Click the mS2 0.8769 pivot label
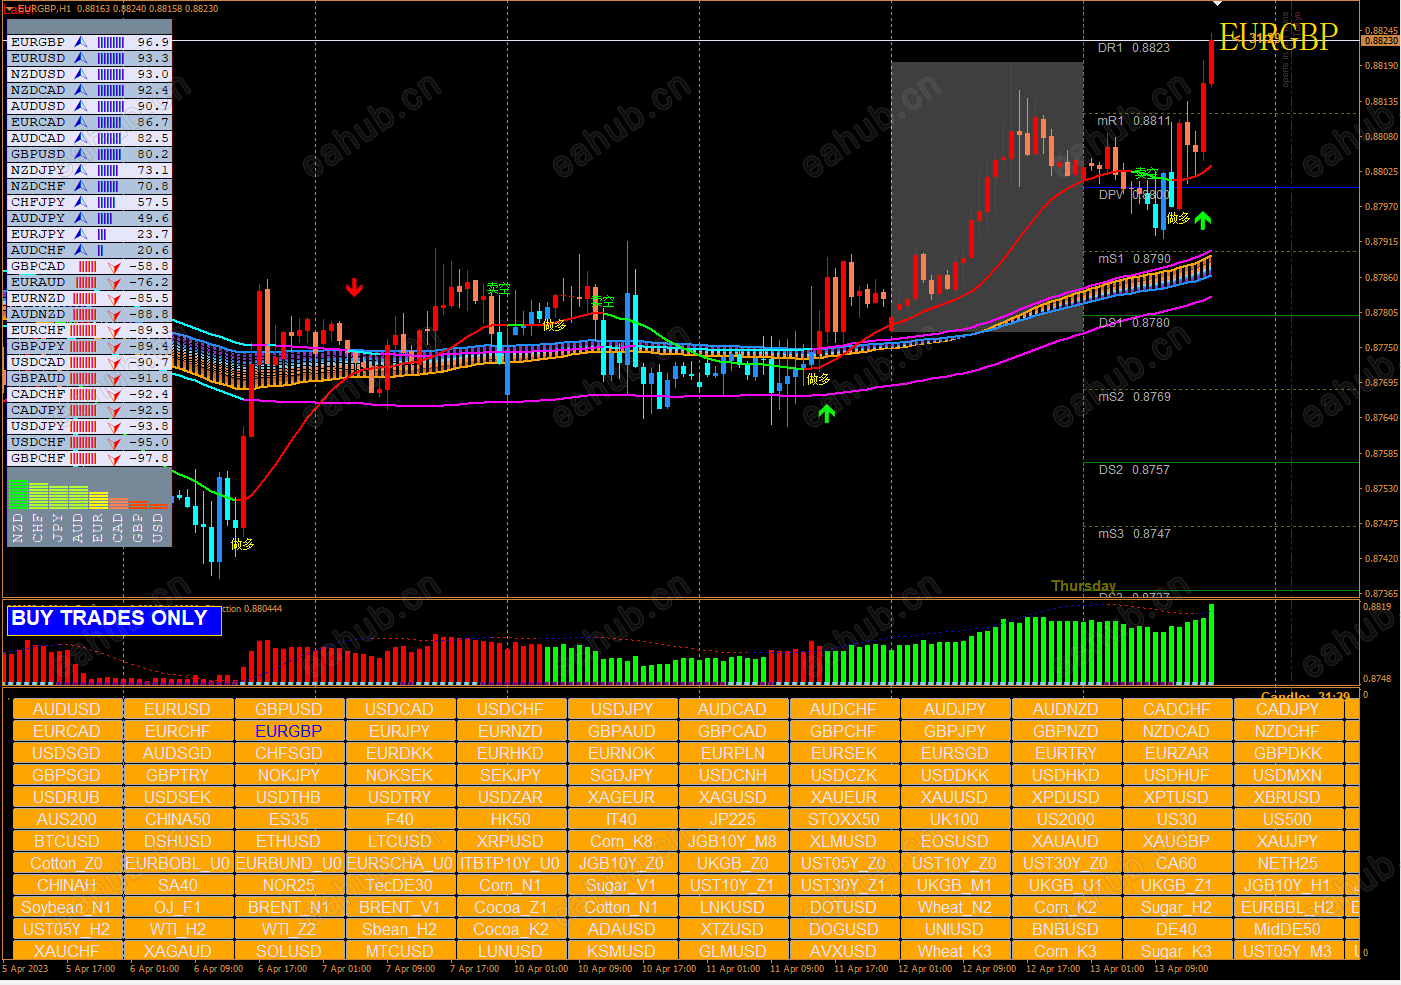The image size is (1401, 985). click(1134, 396)
